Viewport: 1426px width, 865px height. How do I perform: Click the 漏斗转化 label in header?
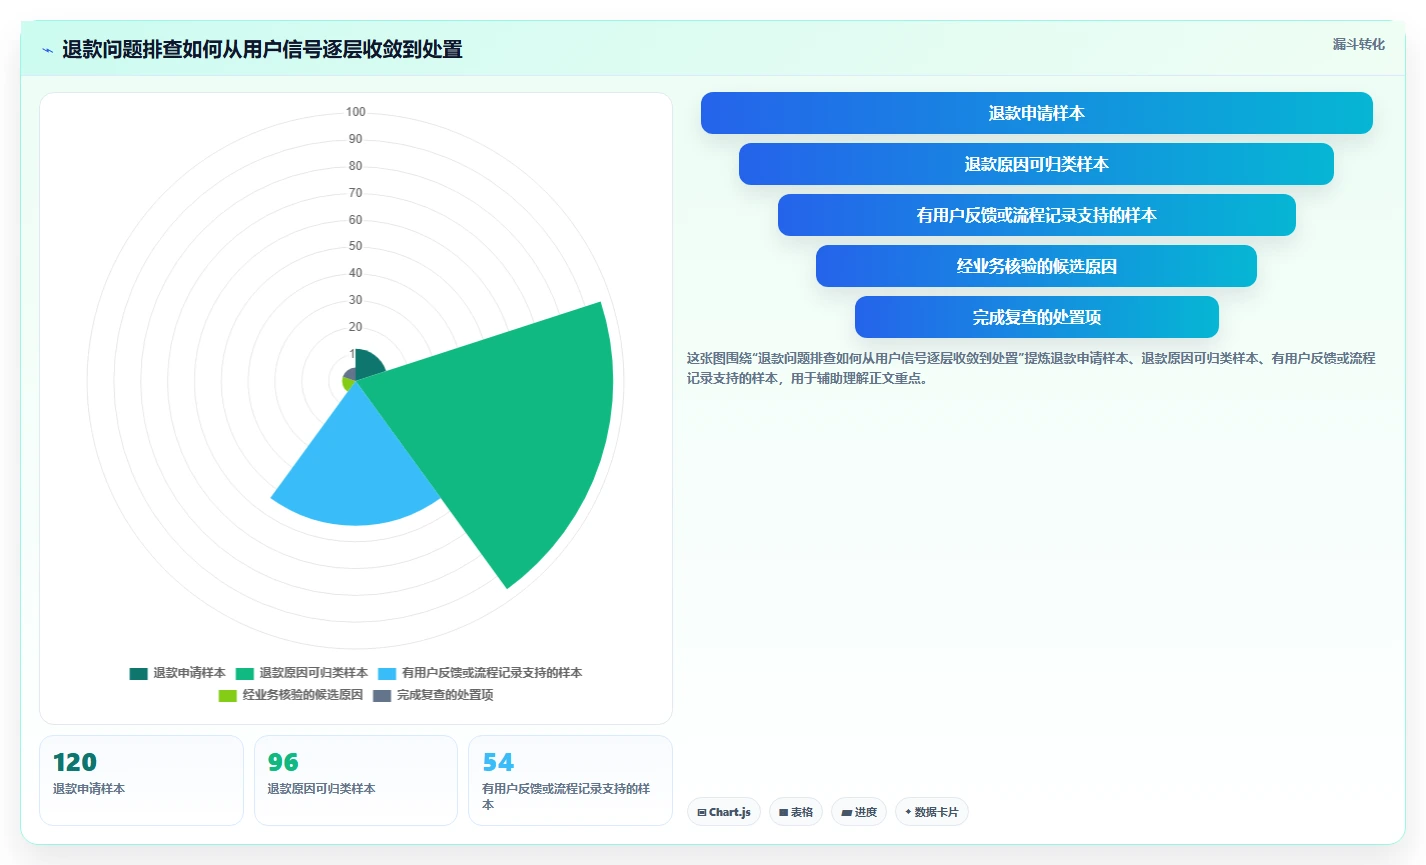point(1358,44)
